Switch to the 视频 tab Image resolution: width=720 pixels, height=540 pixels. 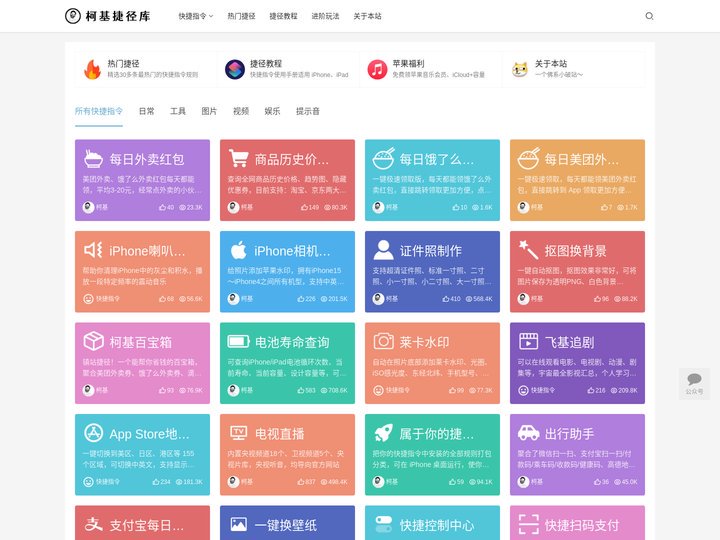(241, 111)
